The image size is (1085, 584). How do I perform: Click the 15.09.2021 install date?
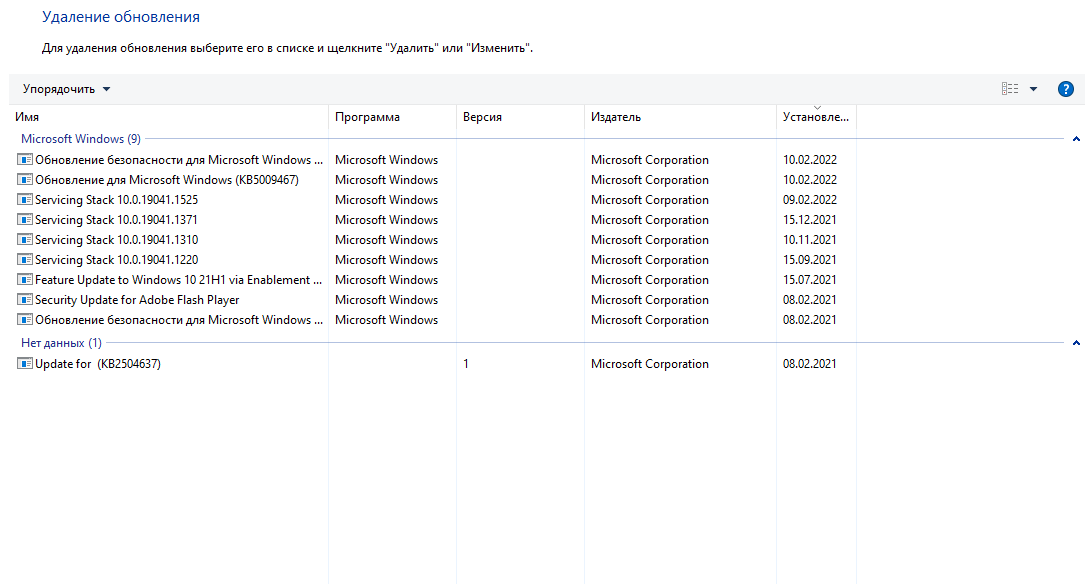[810, 260]
